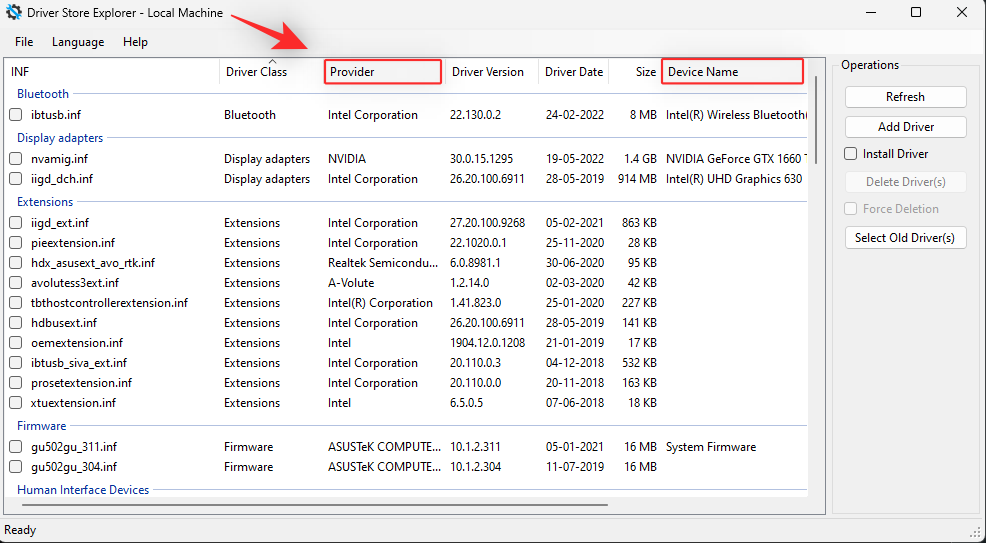Select the A-Volute provider cell
Image resolution: width=986 pixels, height=543 pixels.
(x=351, y=283)
